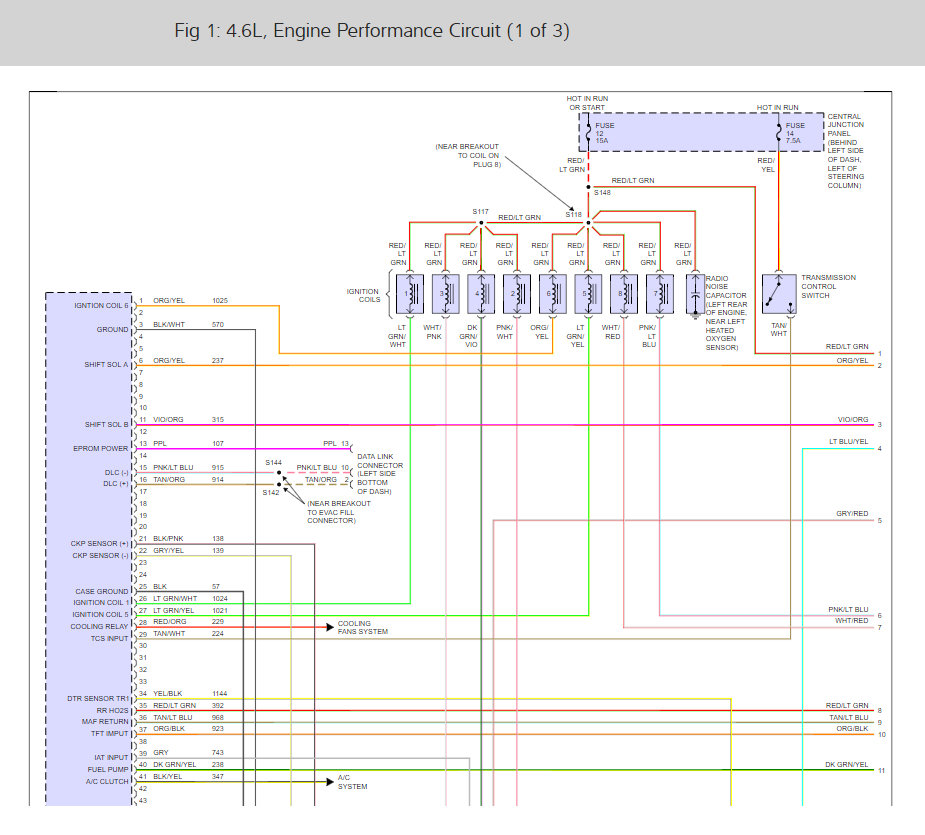Click ignition coil 8 symbol

pos(624,294)
